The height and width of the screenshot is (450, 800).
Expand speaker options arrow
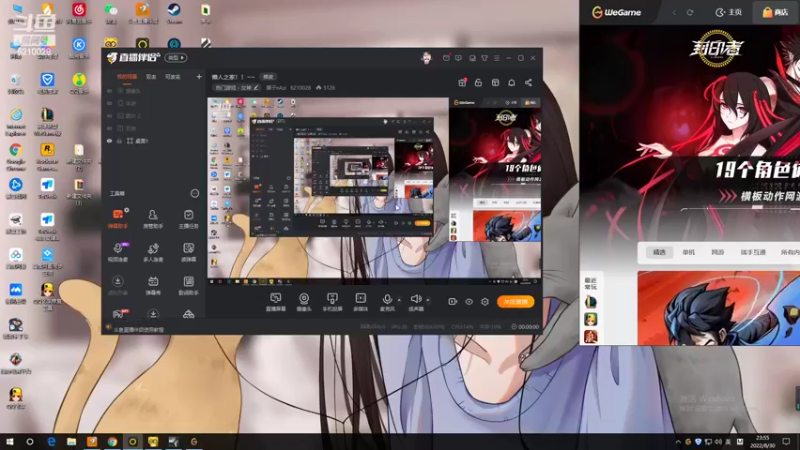click(428, 300)
